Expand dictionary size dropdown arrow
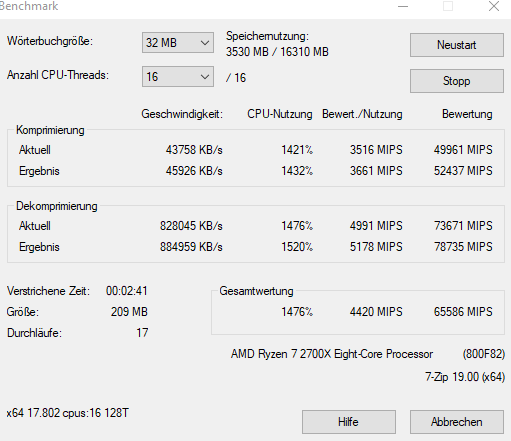The width and height of the screenshot is (511, 441). click(205, 43)
